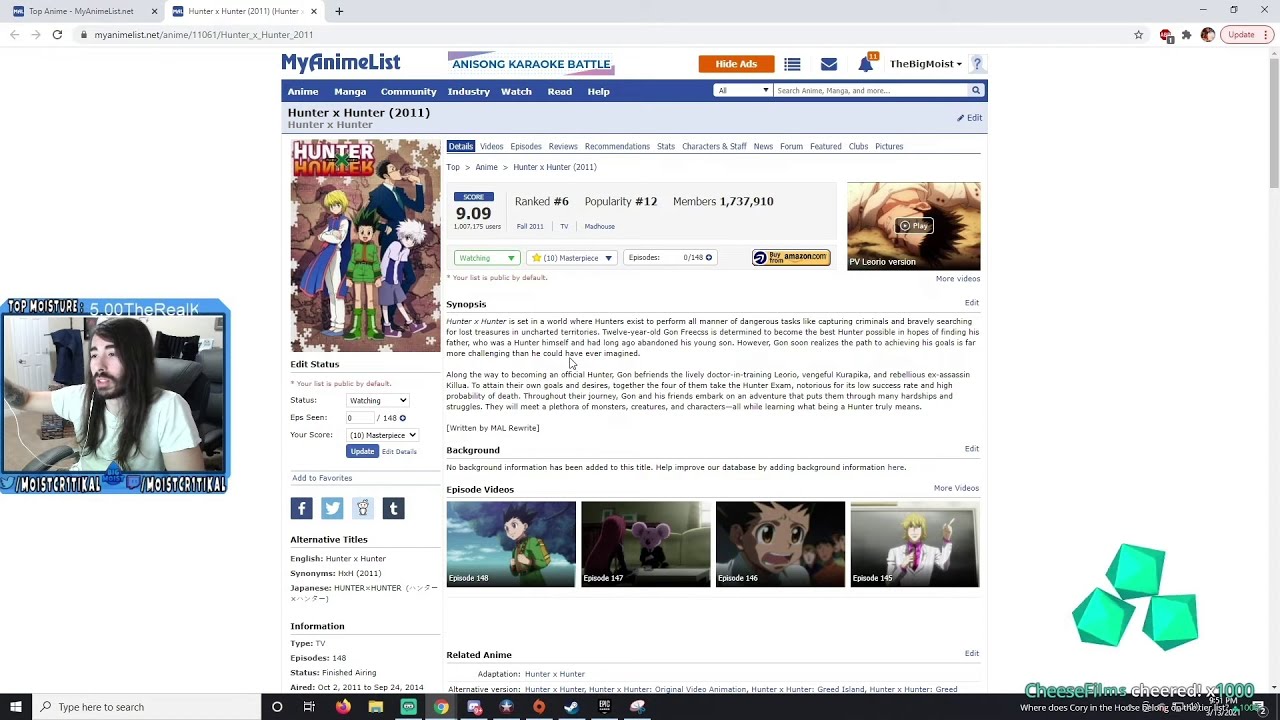This screenshot has height=720, width=1280.
Task: Click the Update Chrome button
Action: [x=1247, y=35]
